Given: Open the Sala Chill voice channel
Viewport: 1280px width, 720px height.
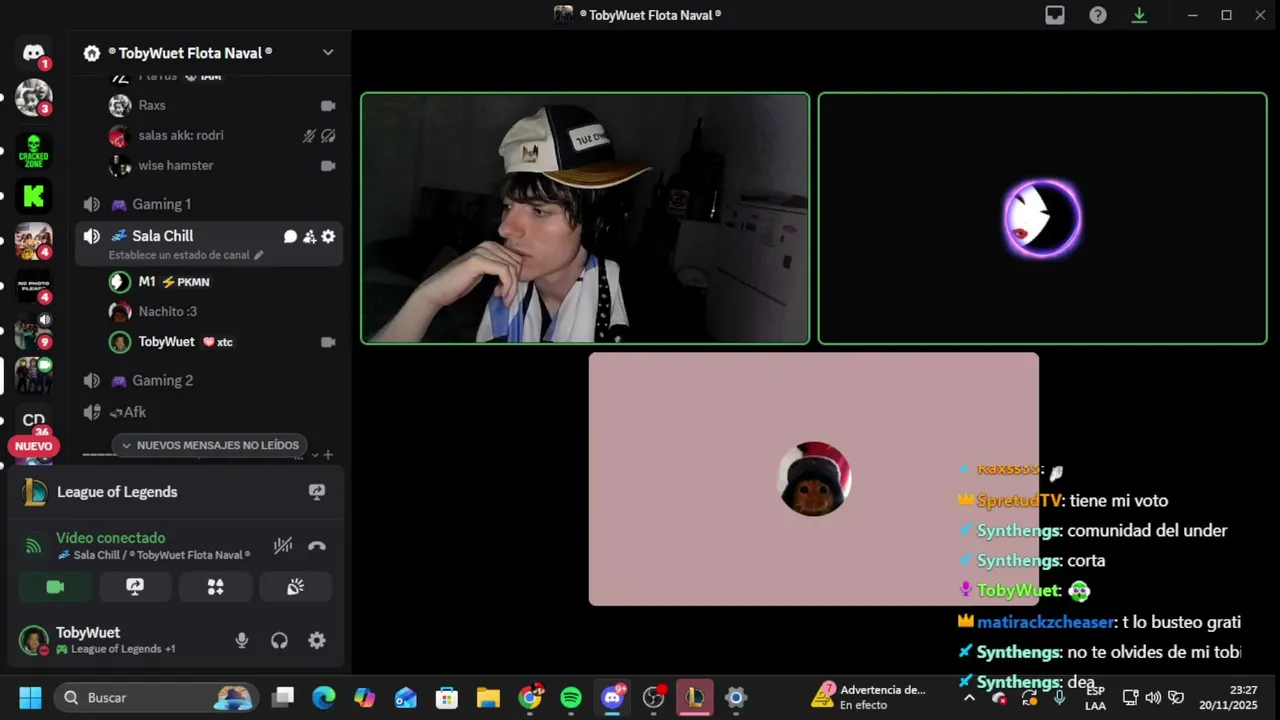Looking at the screenshot, I should 163,236.
